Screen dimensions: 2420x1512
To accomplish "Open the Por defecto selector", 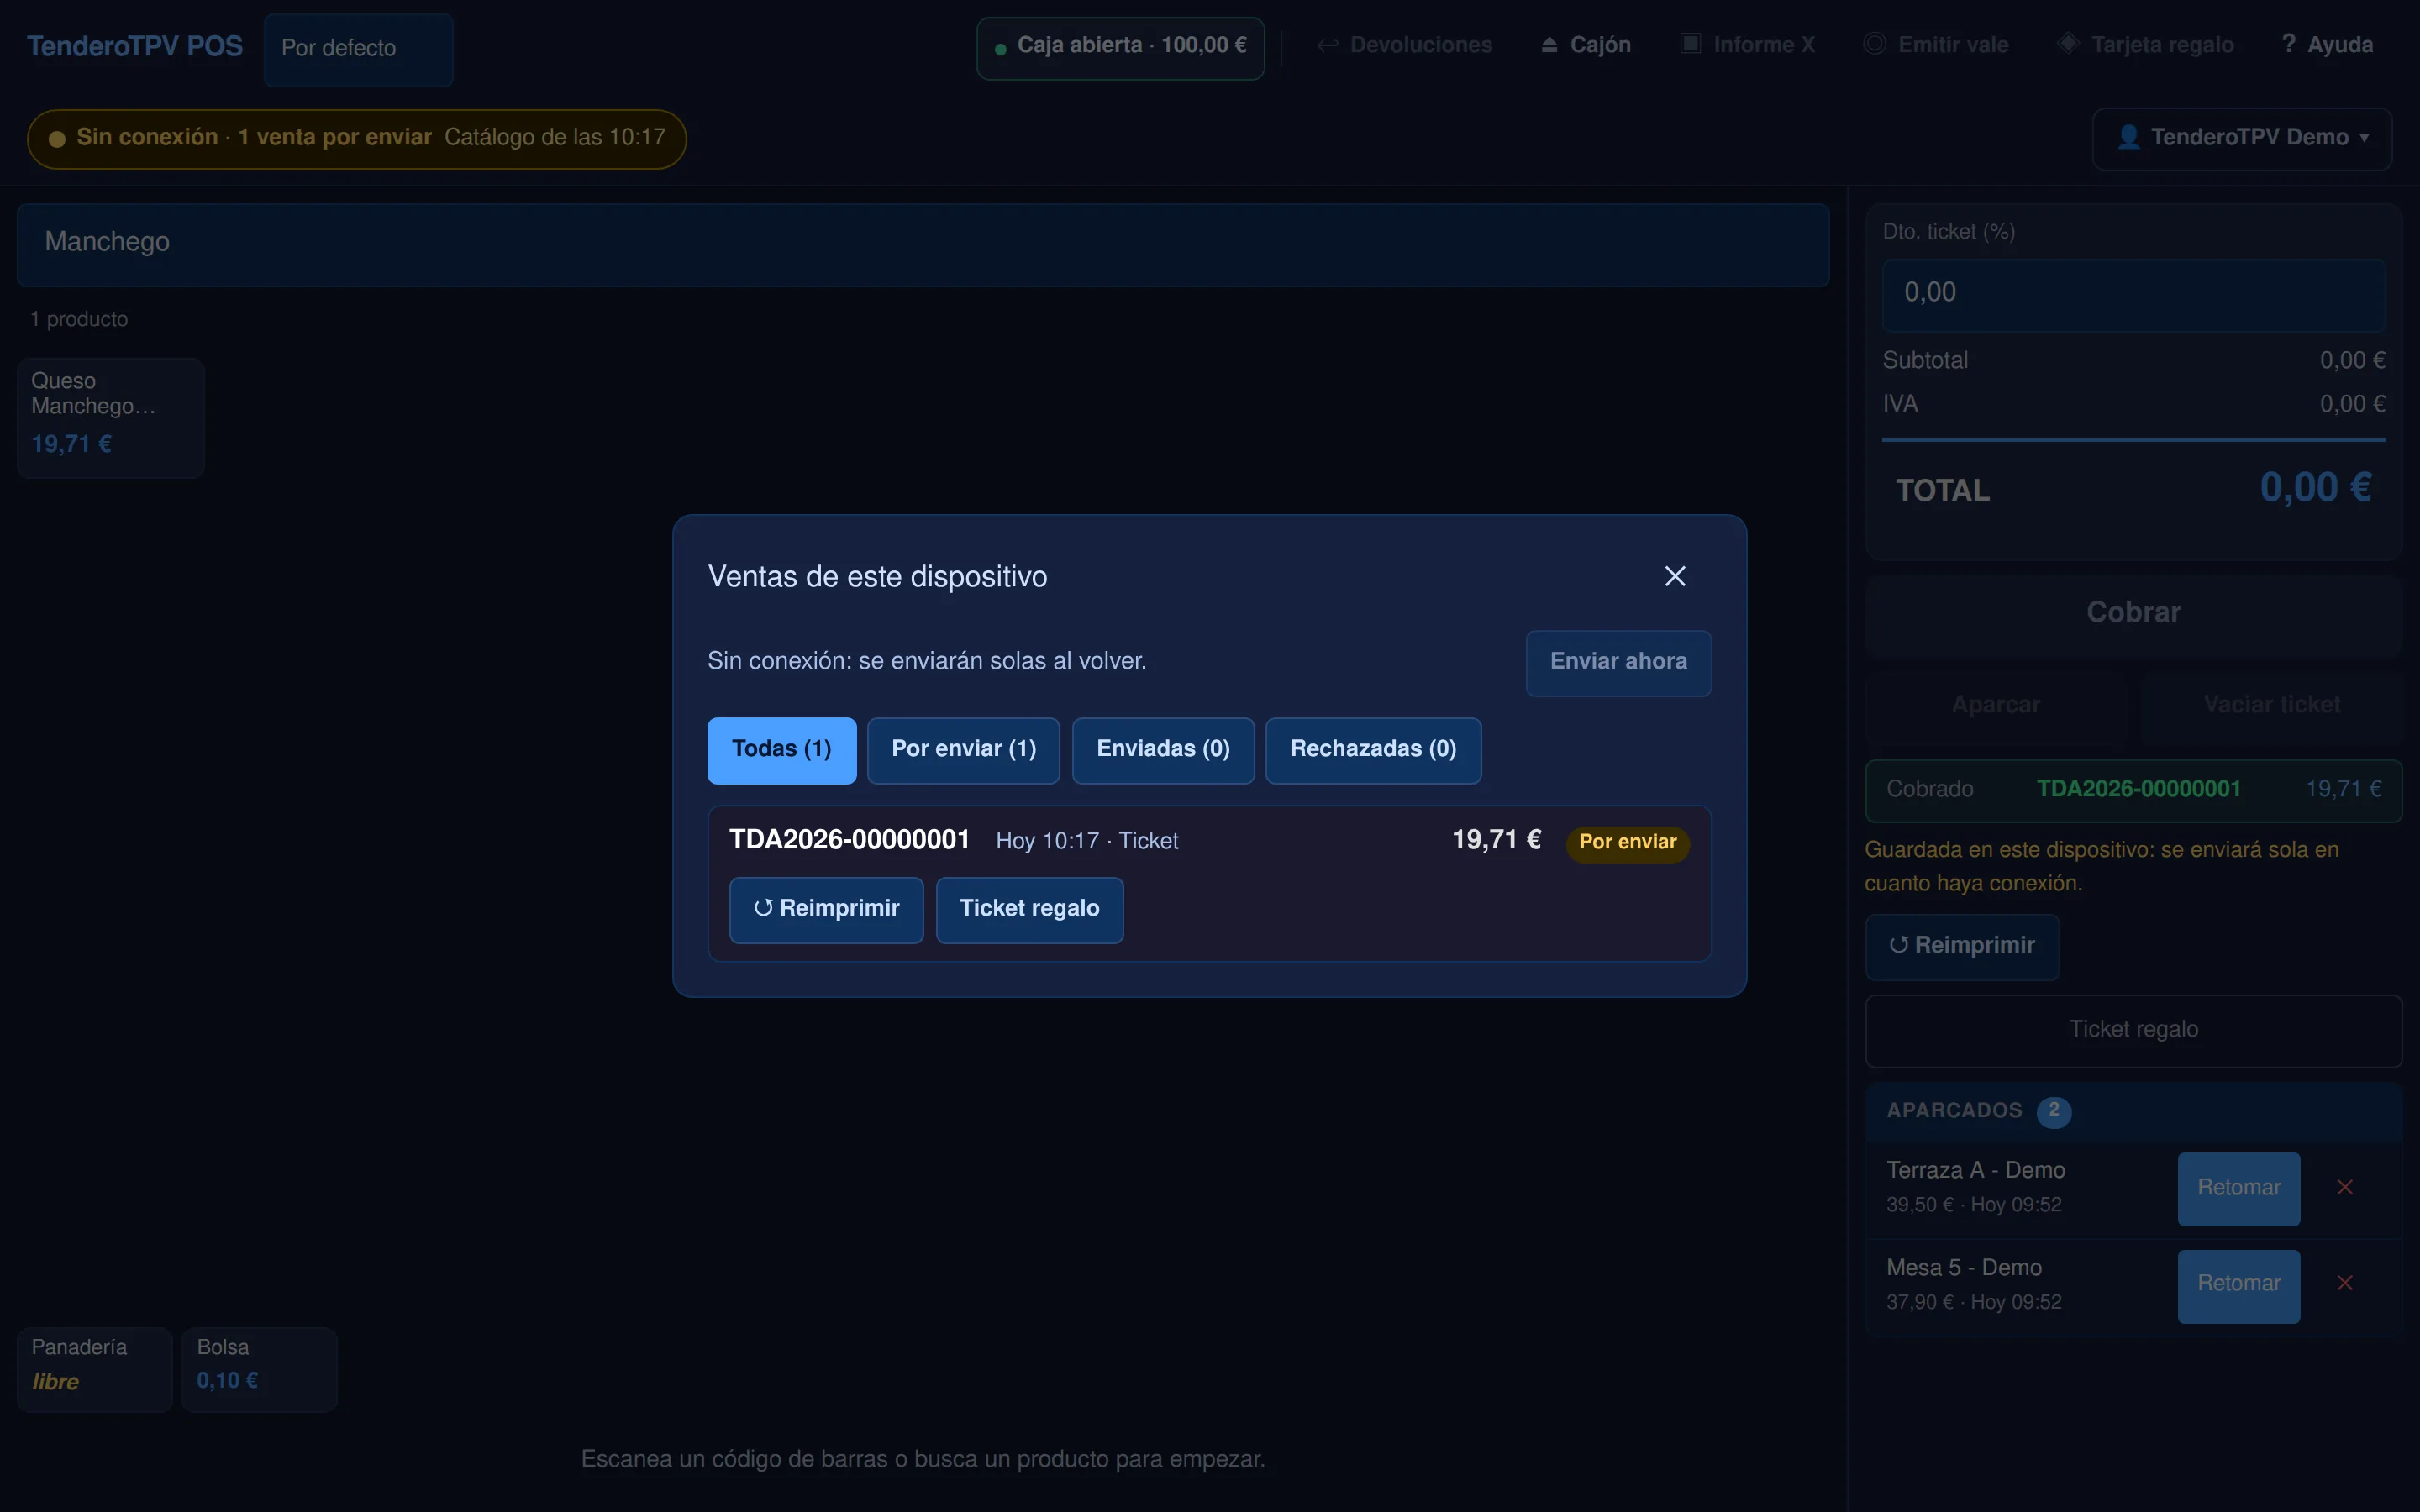I will 358,50.
